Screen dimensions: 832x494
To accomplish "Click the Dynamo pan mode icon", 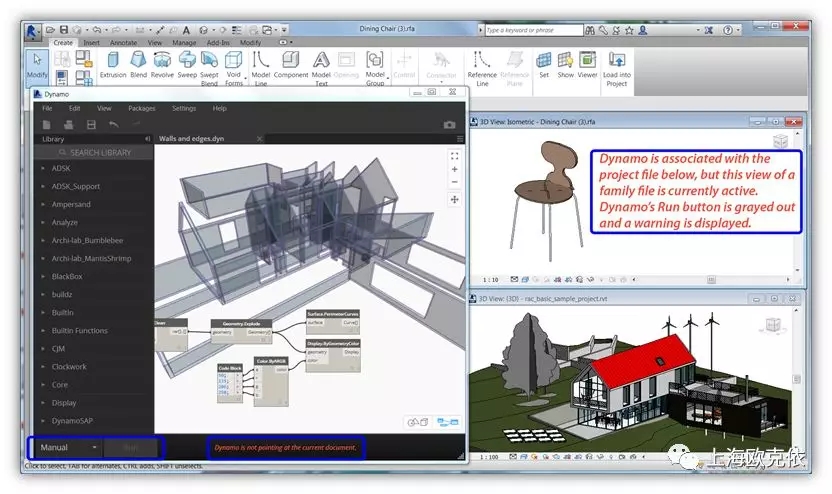I will [x=455, y=200].
